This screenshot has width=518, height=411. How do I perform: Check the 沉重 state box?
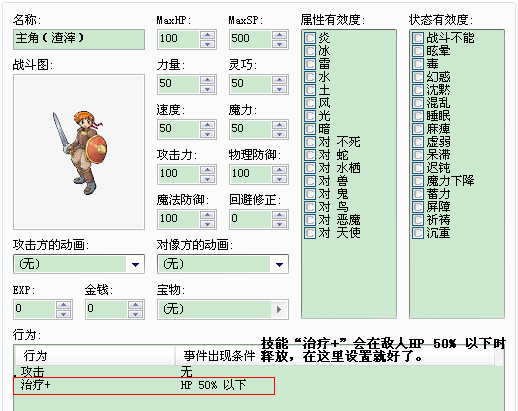(x=418, y=233)
